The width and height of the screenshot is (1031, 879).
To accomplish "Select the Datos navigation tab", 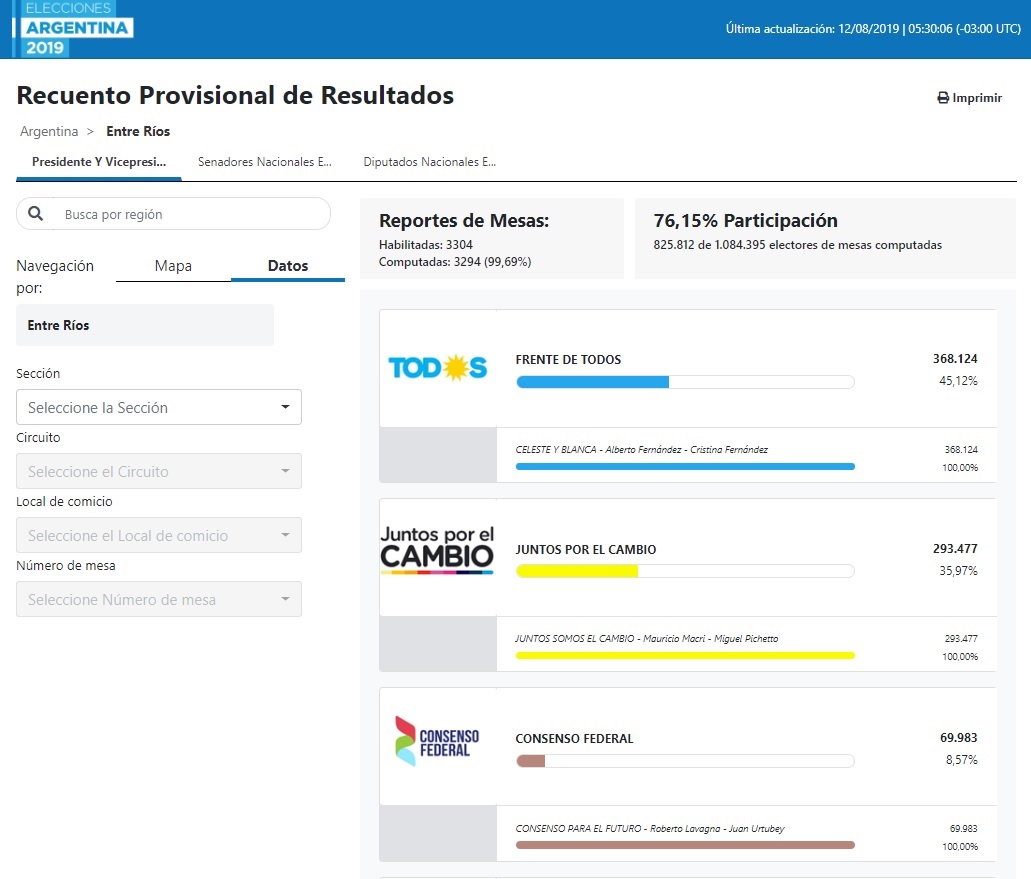I will [x=288, y=266].
